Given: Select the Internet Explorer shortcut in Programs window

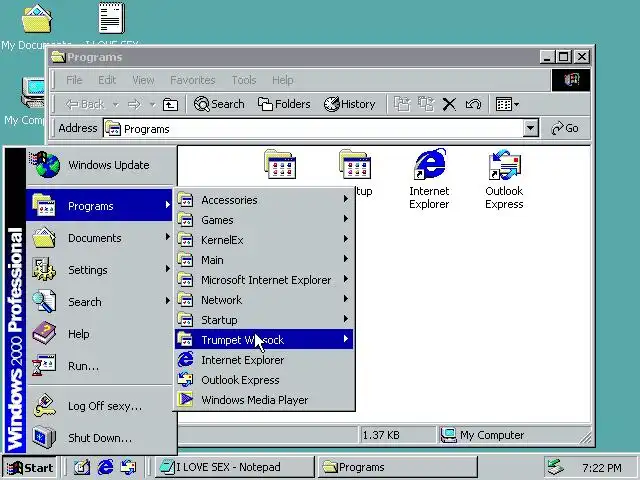Looking at the screenshot, I should pyautogui.click(x=429, y=179).
